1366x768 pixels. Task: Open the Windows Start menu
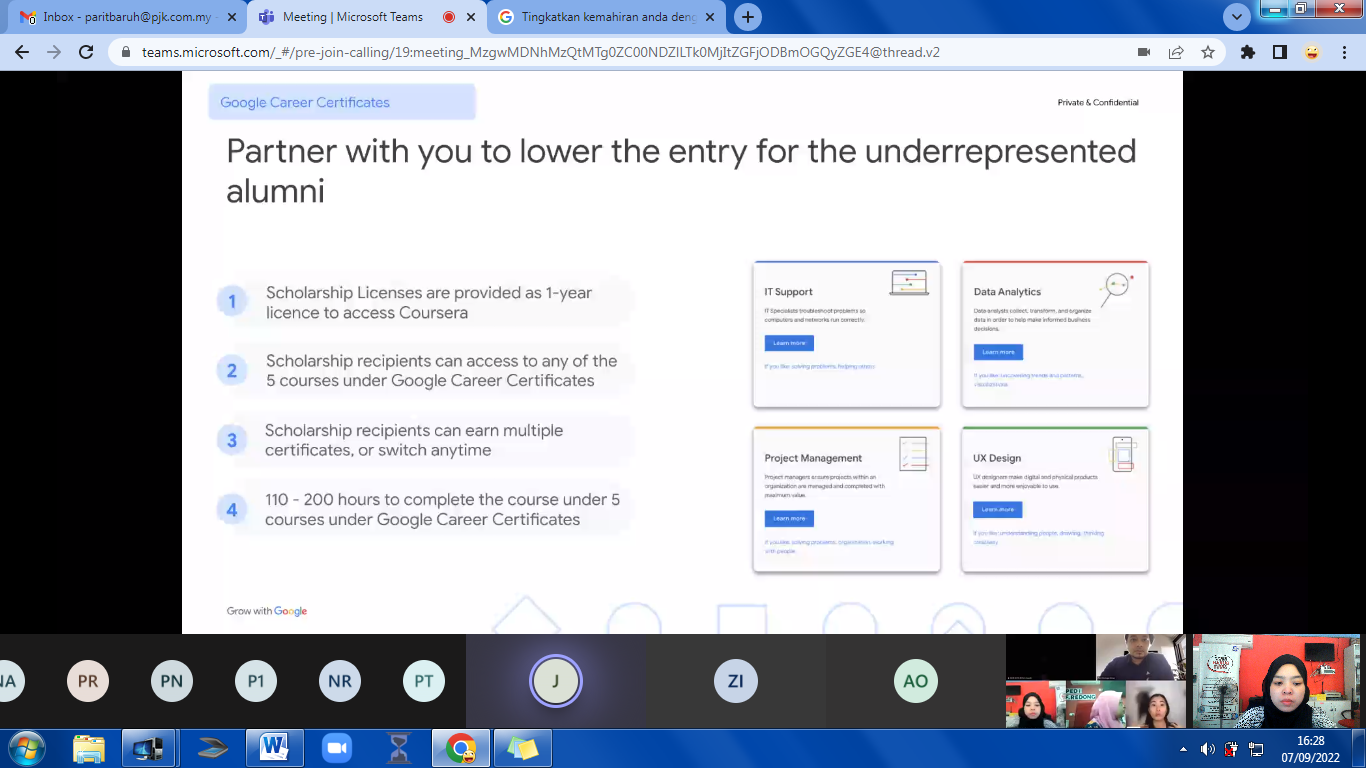(26, 748)
